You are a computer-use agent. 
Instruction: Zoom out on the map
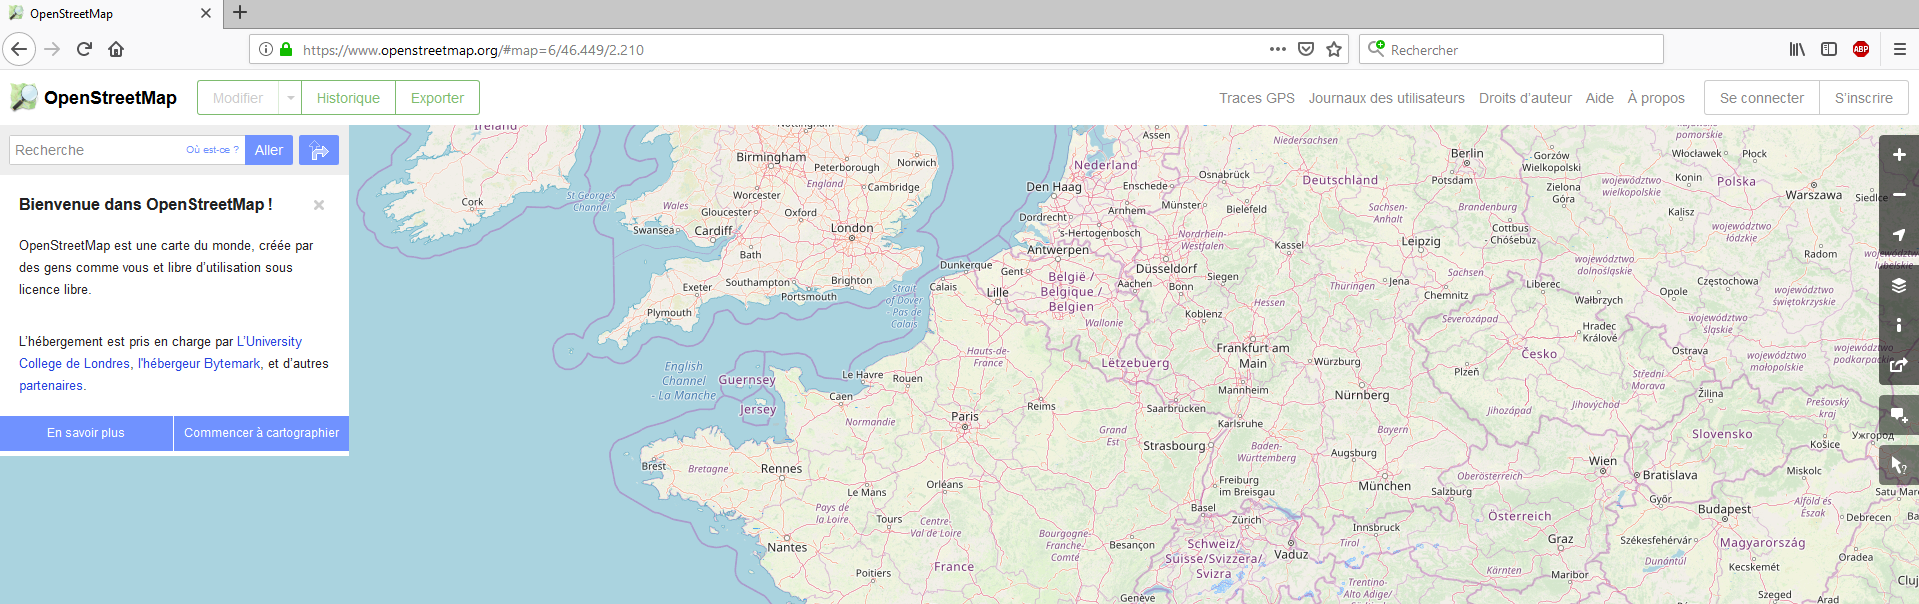1898,195
